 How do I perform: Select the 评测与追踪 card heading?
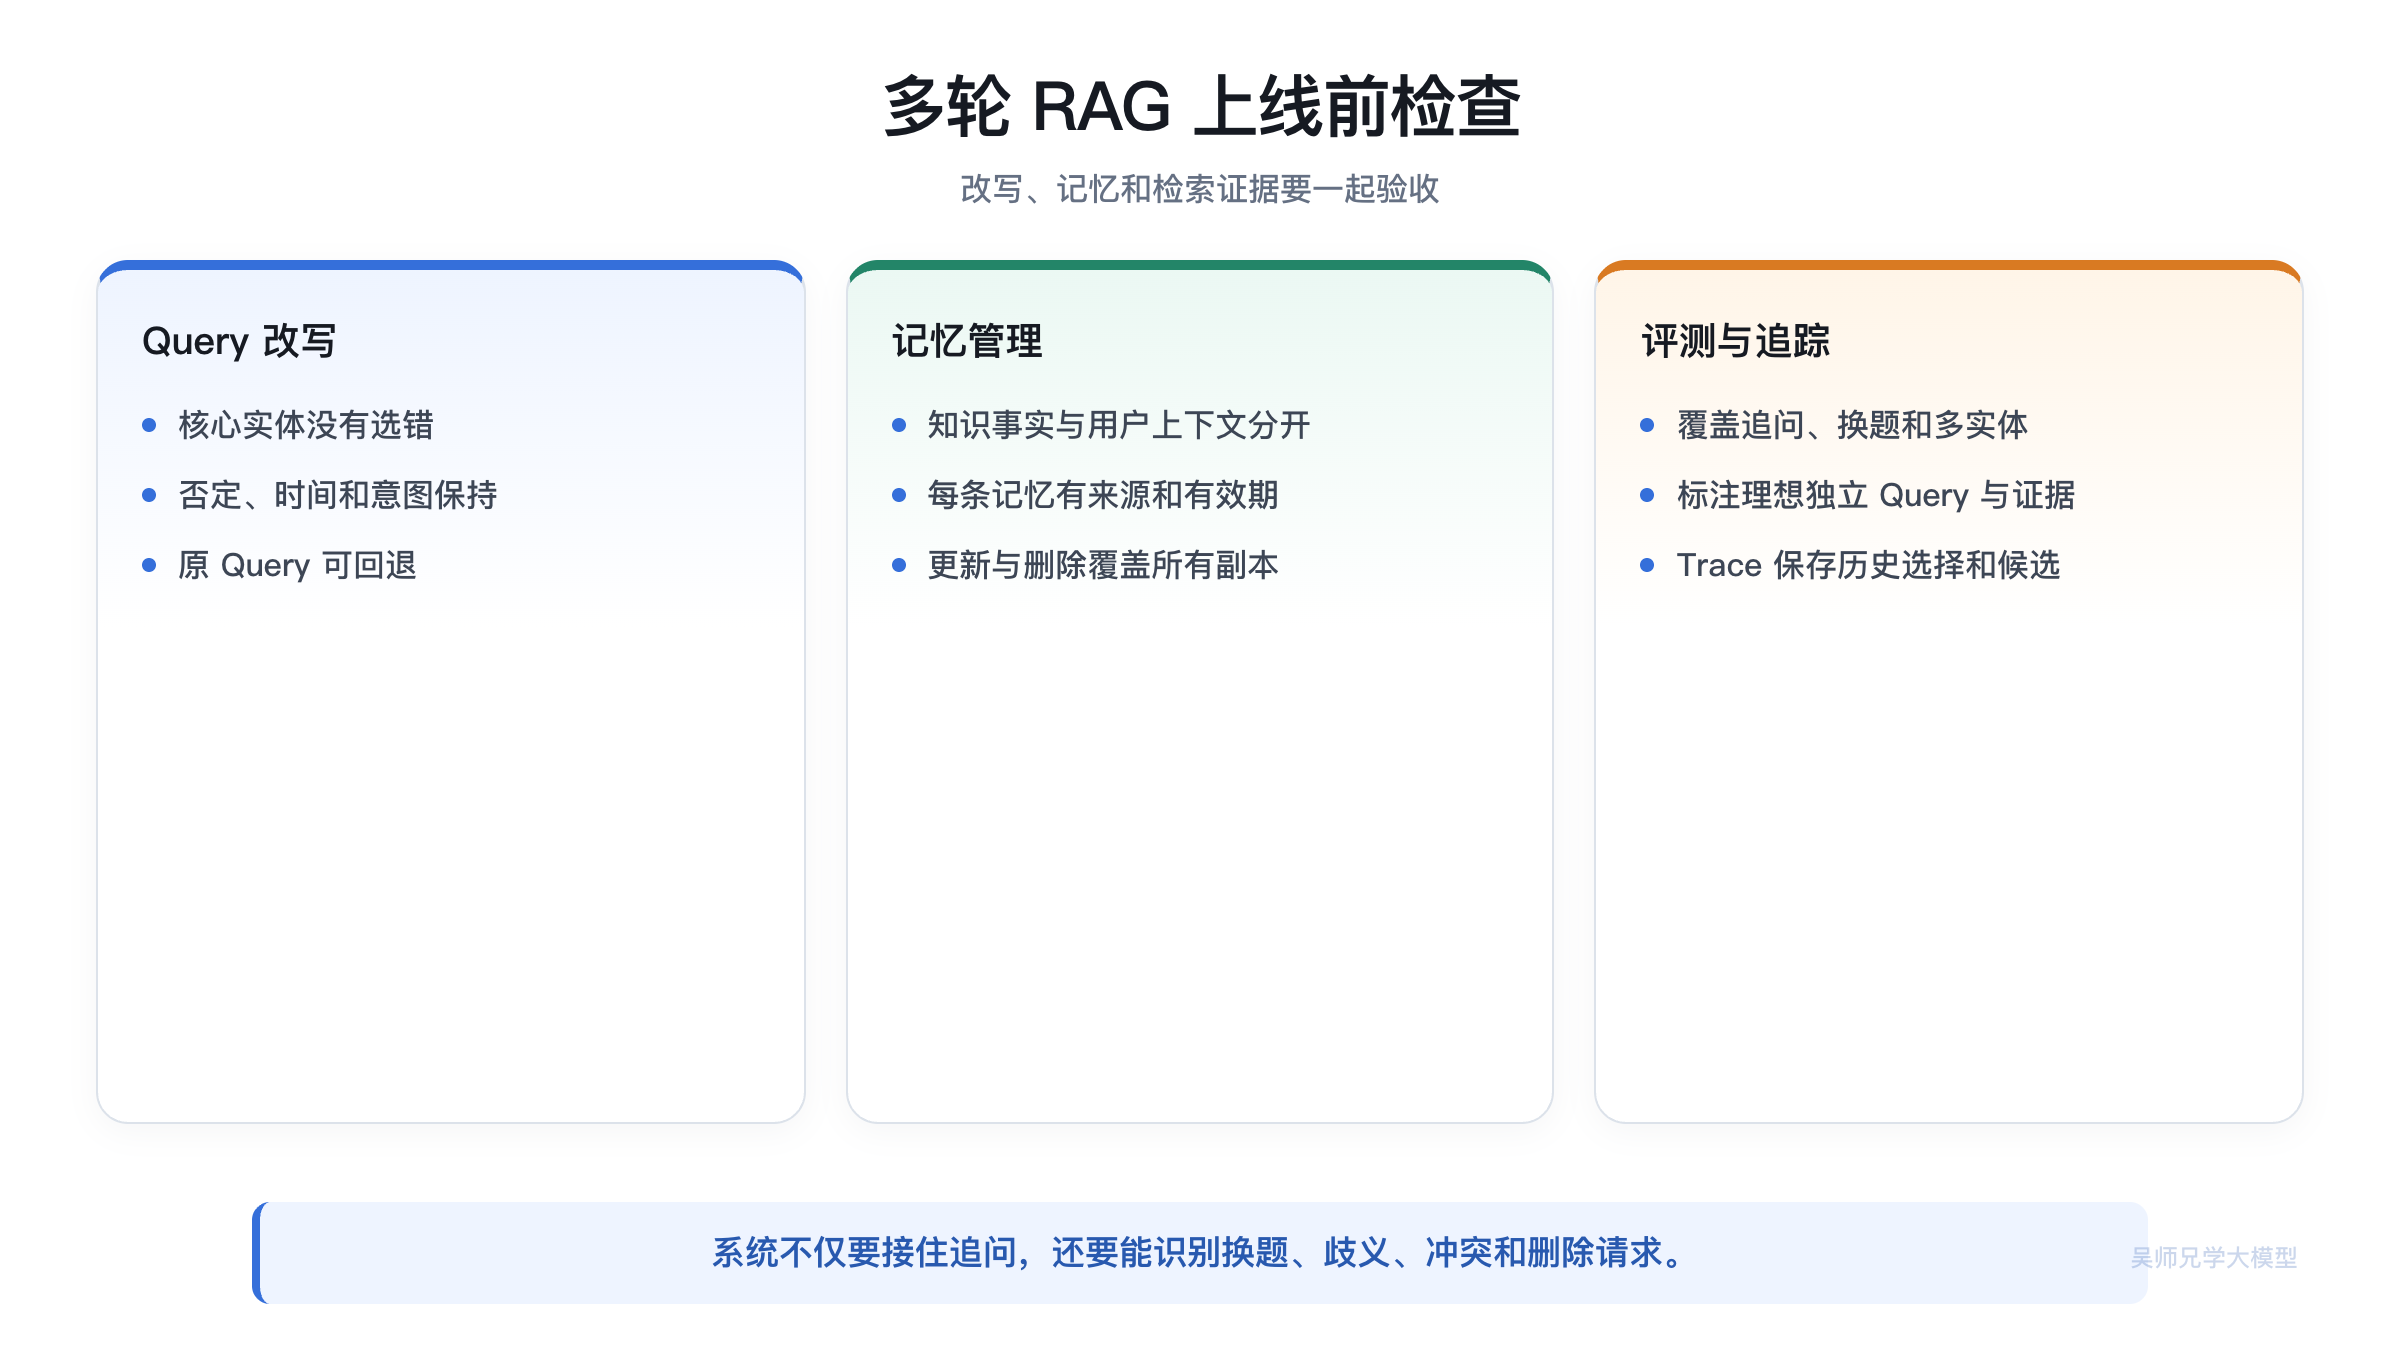pos(1736,341)
